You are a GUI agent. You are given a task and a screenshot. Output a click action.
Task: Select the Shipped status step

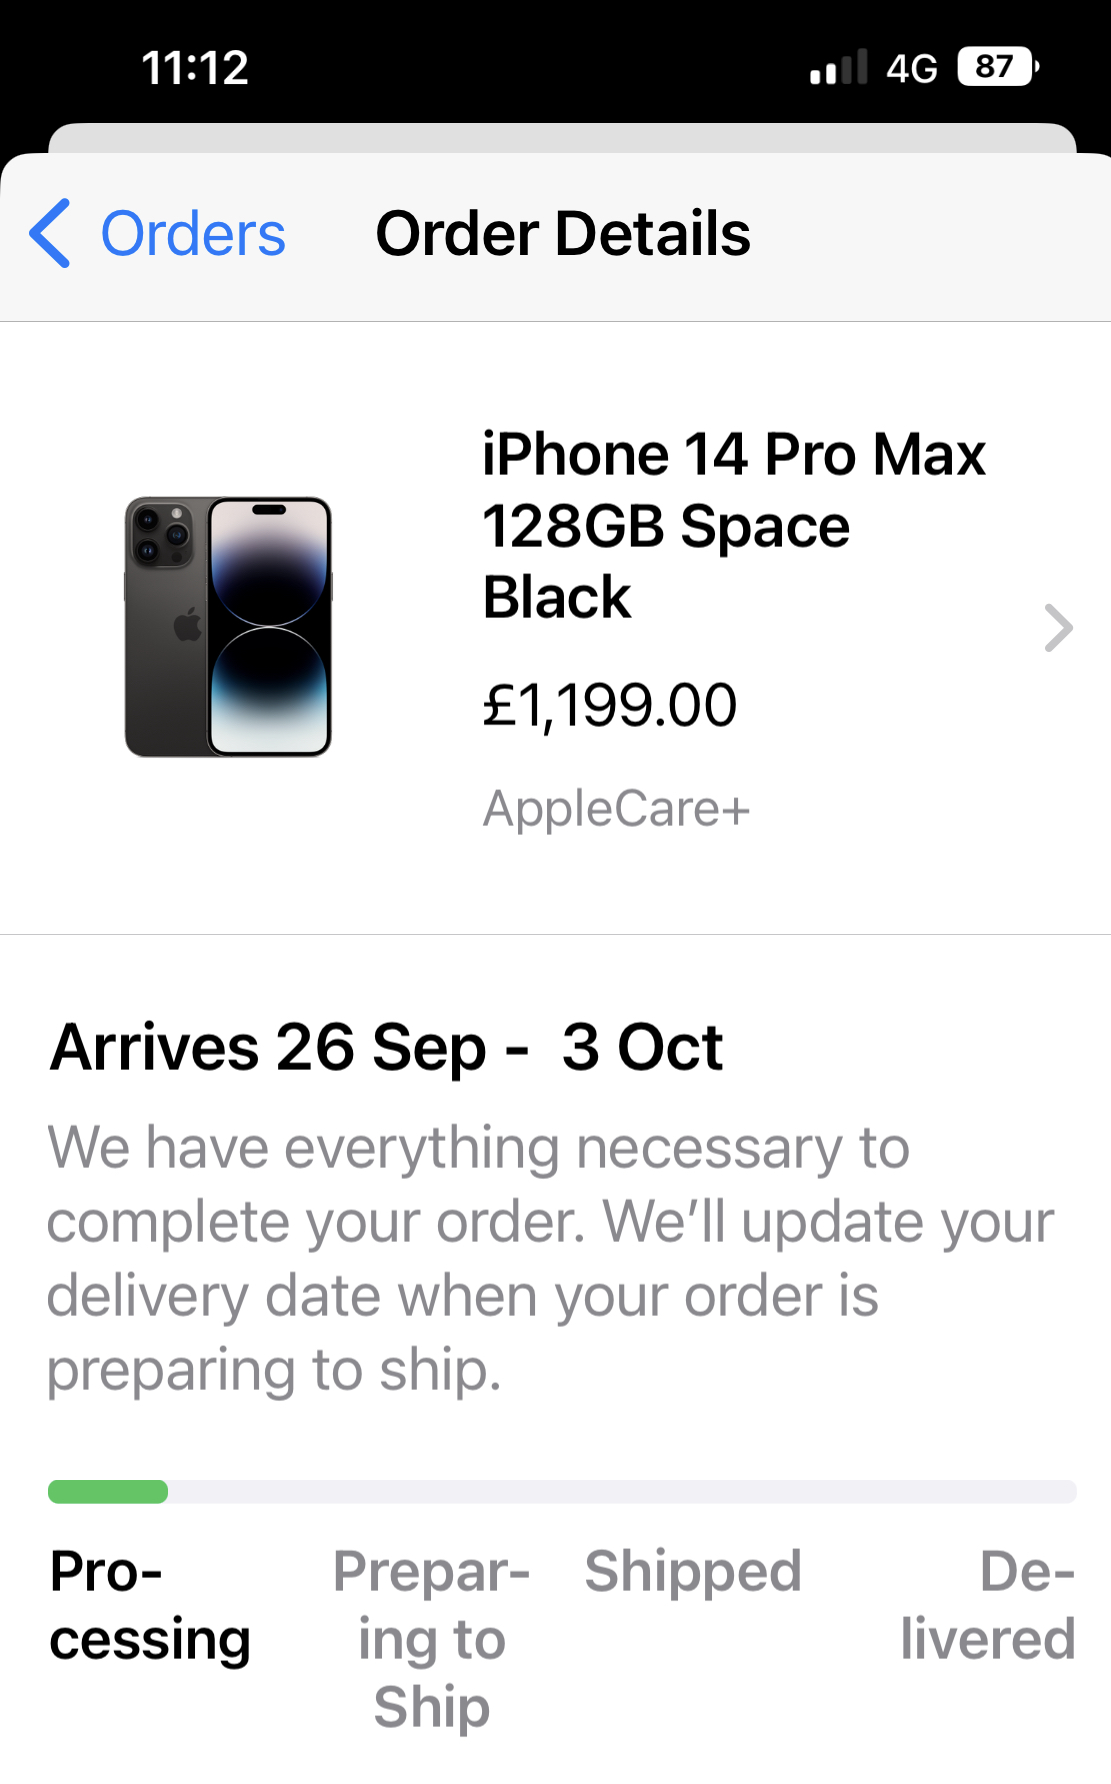693,1571
